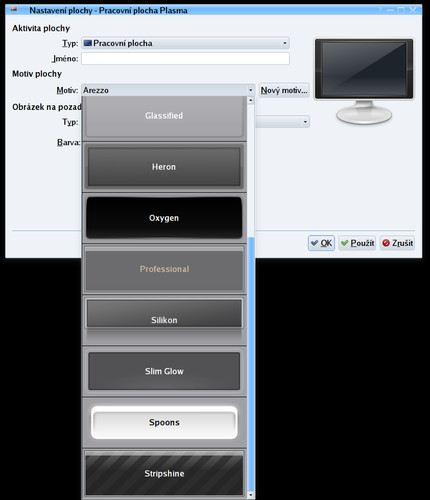Choose the Silikon theme preview
This screenshot has height=500, width=430.
tap(164, 320)
